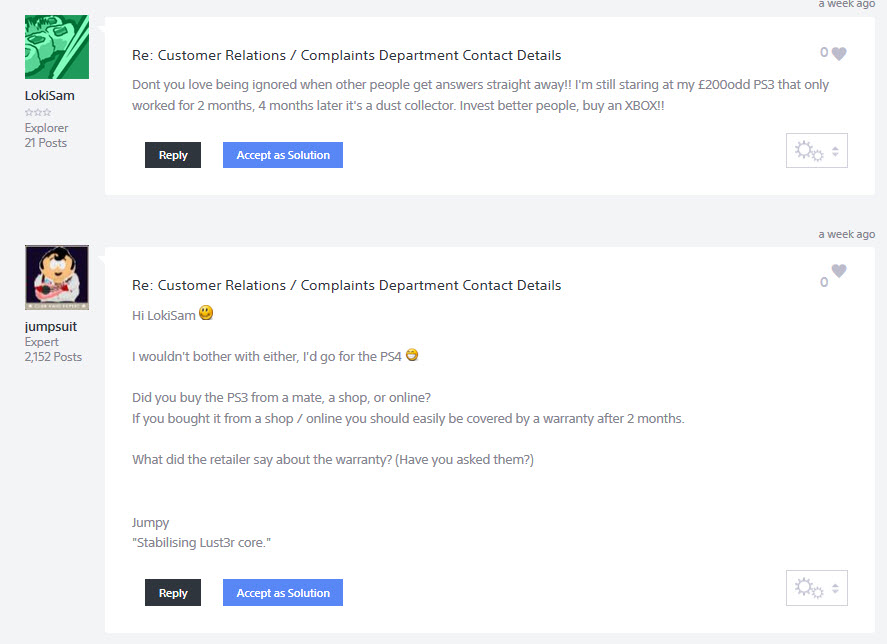Open the gear options menu on LokiSam's post
This screenshot has width=887, height=644.
click(816, 151)
